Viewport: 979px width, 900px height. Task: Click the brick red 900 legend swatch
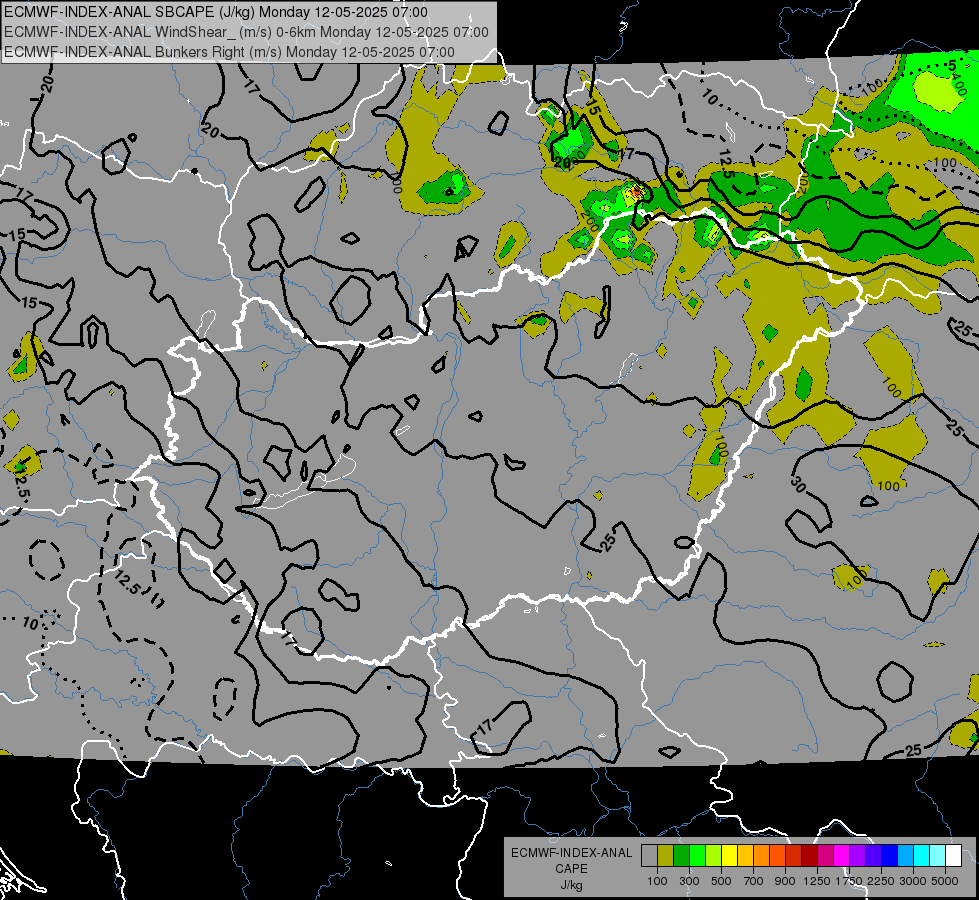pos(794,856)
